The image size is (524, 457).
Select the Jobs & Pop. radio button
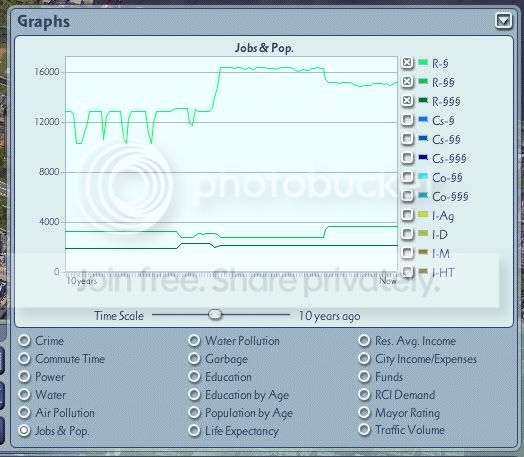click(x=24, y=431)
